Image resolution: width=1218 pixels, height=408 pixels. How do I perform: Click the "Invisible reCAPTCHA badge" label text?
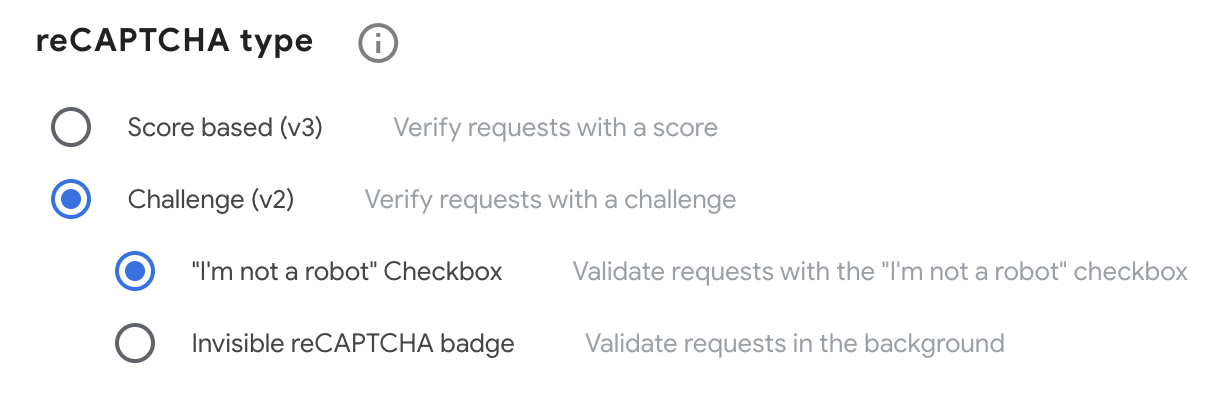tap(352, 344)
